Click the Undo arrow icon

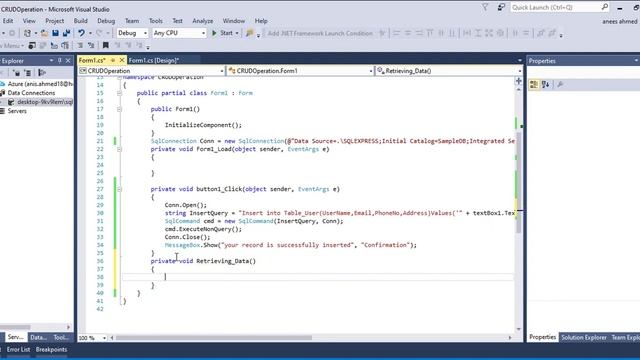coord(81,33)
